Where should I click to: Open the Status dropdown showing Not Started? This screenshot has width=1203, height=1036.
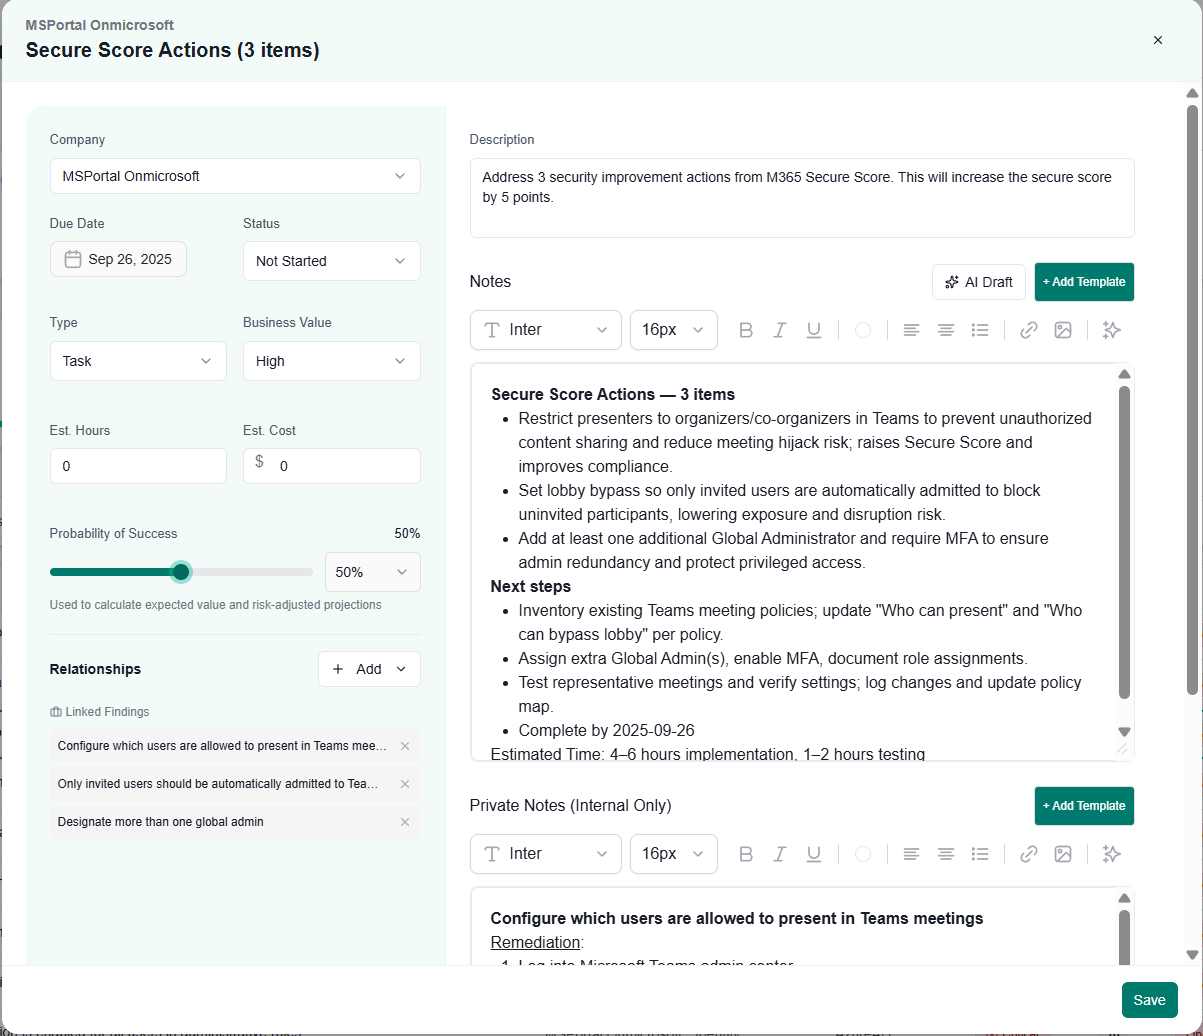coord(332,261)
